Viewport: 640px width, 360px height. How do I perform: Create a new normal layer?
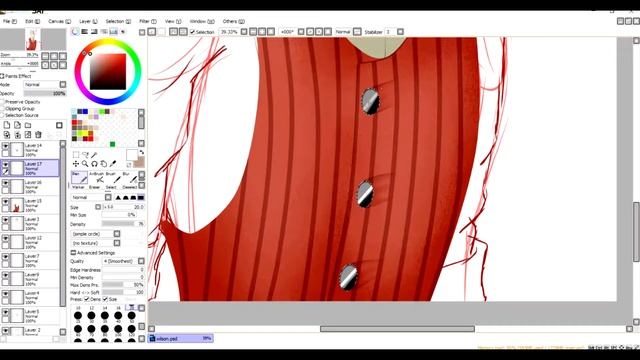click(x=7, y=125)
